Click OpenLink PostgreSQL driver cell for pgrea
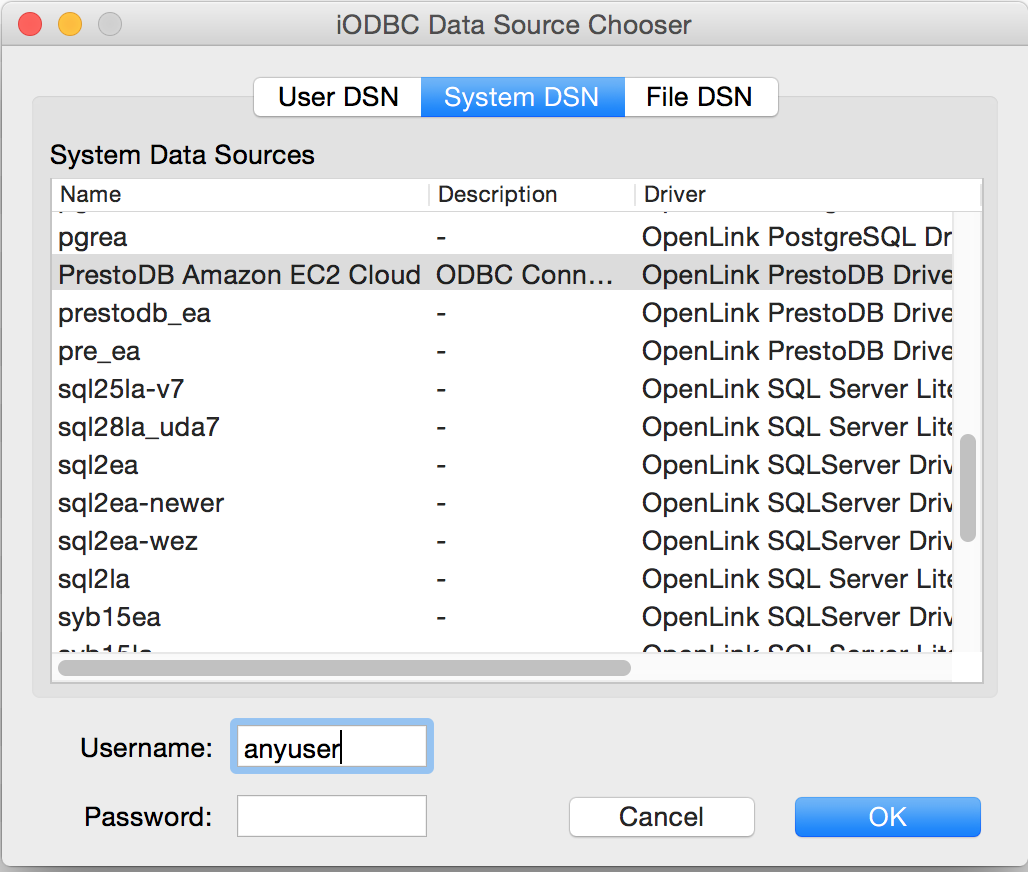The image size is (1028, 872). click(797, 237)
